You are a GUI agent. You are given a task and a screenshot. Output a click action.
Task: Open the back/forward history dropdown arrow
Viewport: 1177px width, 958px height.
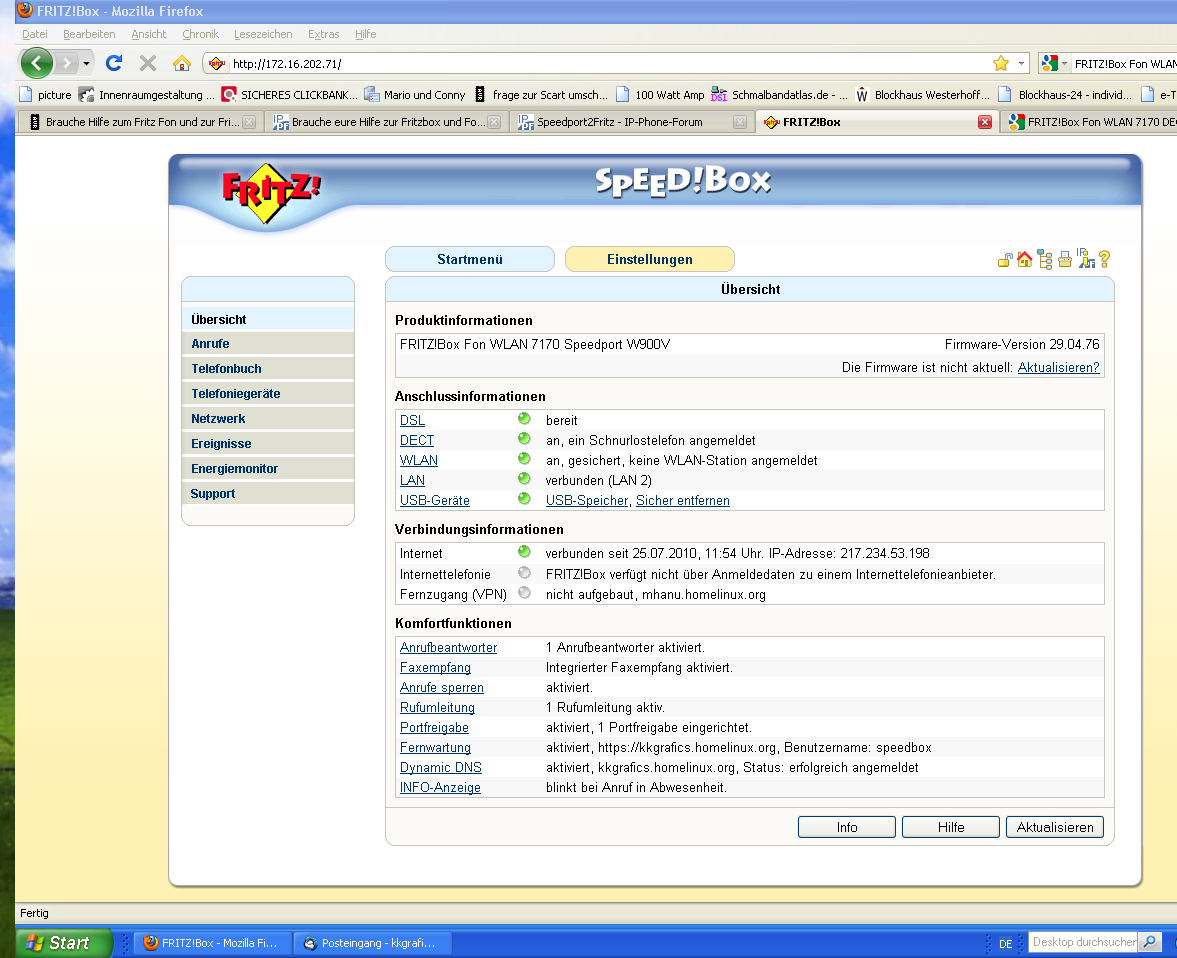(x=87, y=63)
